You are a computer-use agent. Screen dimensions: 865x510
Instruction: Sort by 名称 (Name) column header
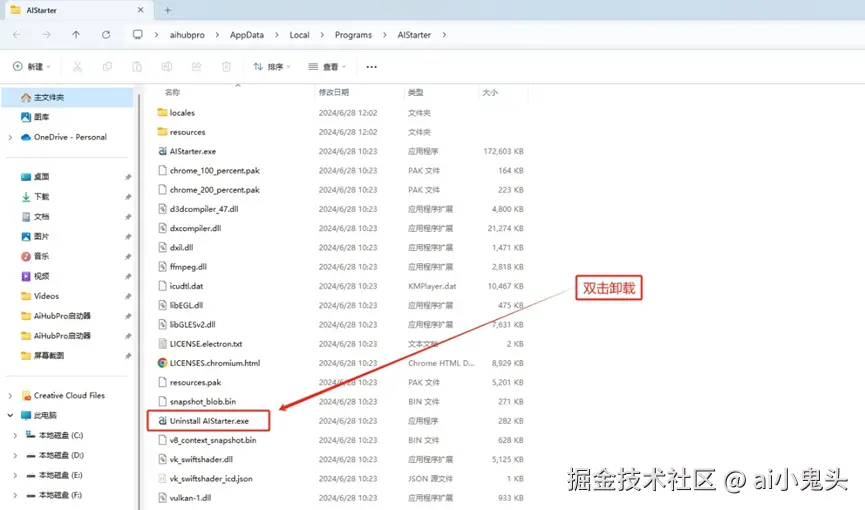(x=172, y=92)
